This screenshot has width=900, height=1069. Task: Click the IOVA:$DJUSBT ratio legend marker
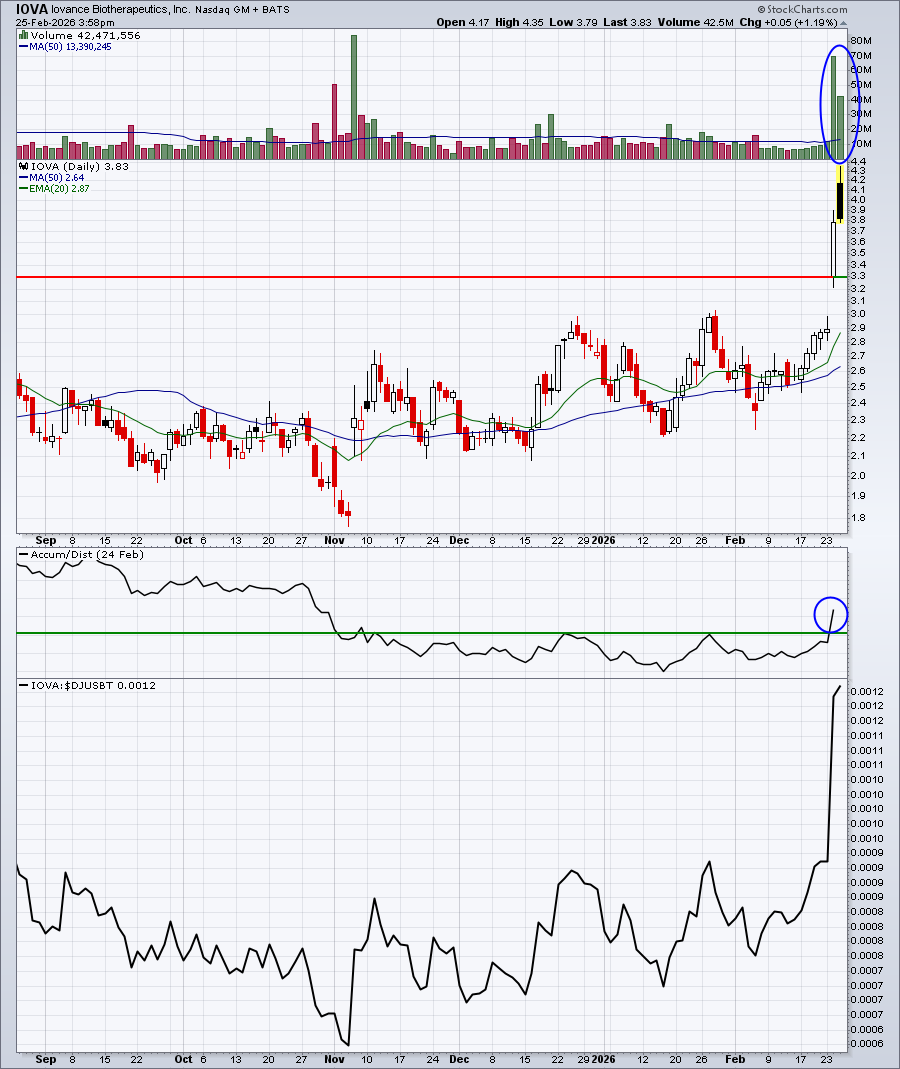coord(24,686)
